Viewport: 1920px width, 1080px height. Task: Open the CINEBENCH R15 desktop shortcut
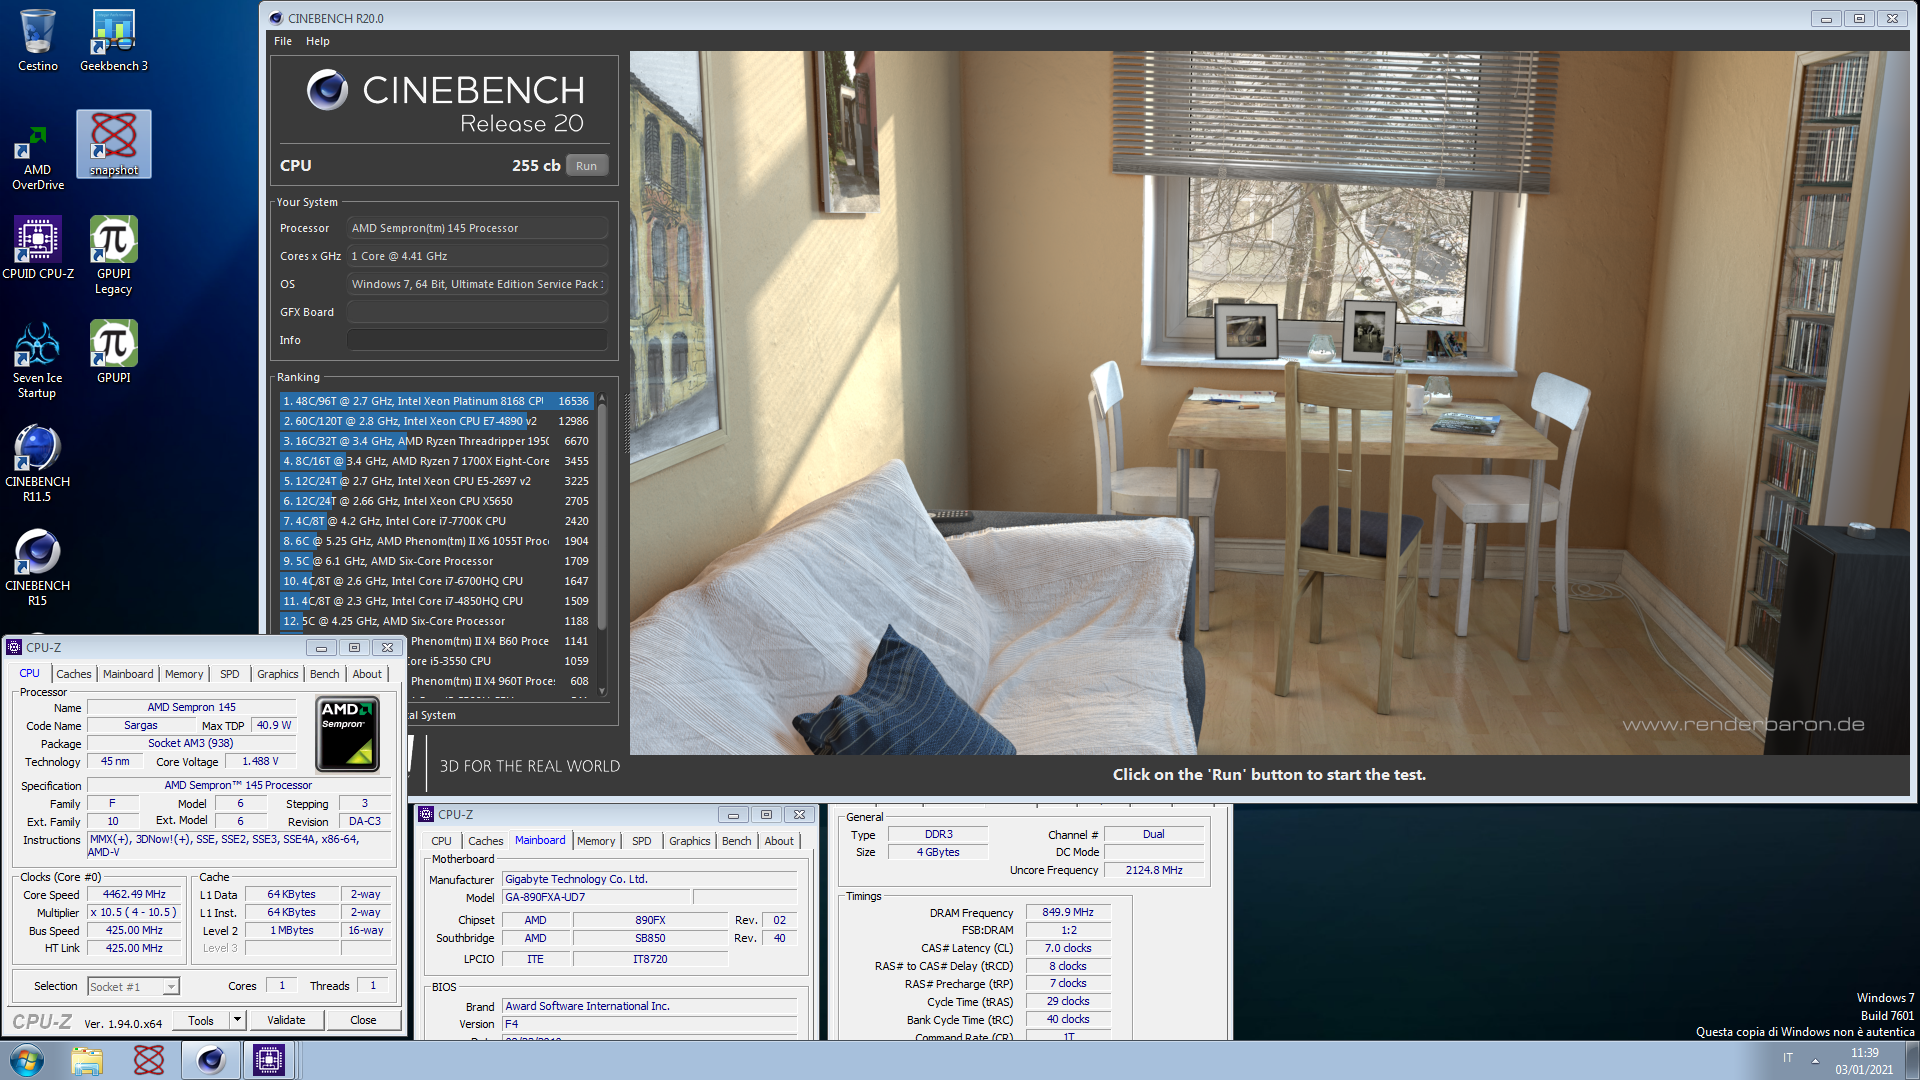(x=38, y=568)
